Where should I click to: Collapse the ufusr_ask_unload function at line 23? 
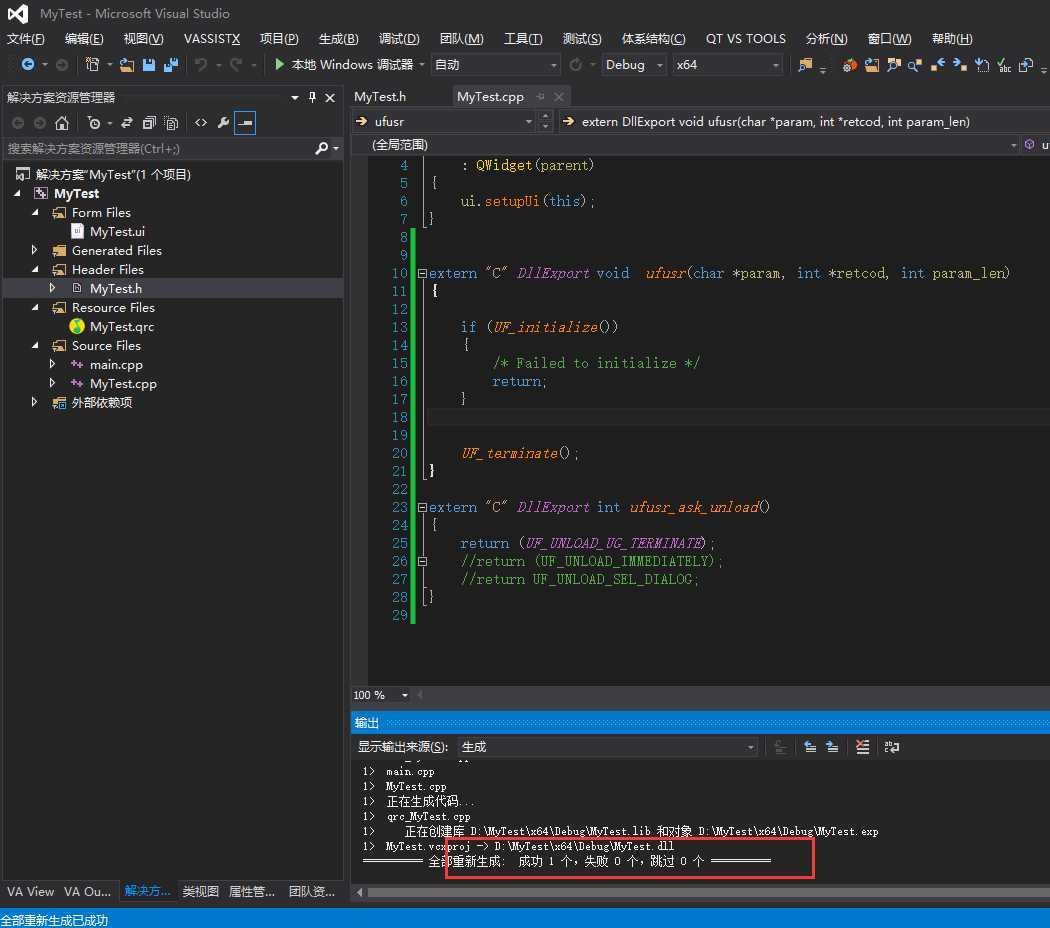[422, 507]
